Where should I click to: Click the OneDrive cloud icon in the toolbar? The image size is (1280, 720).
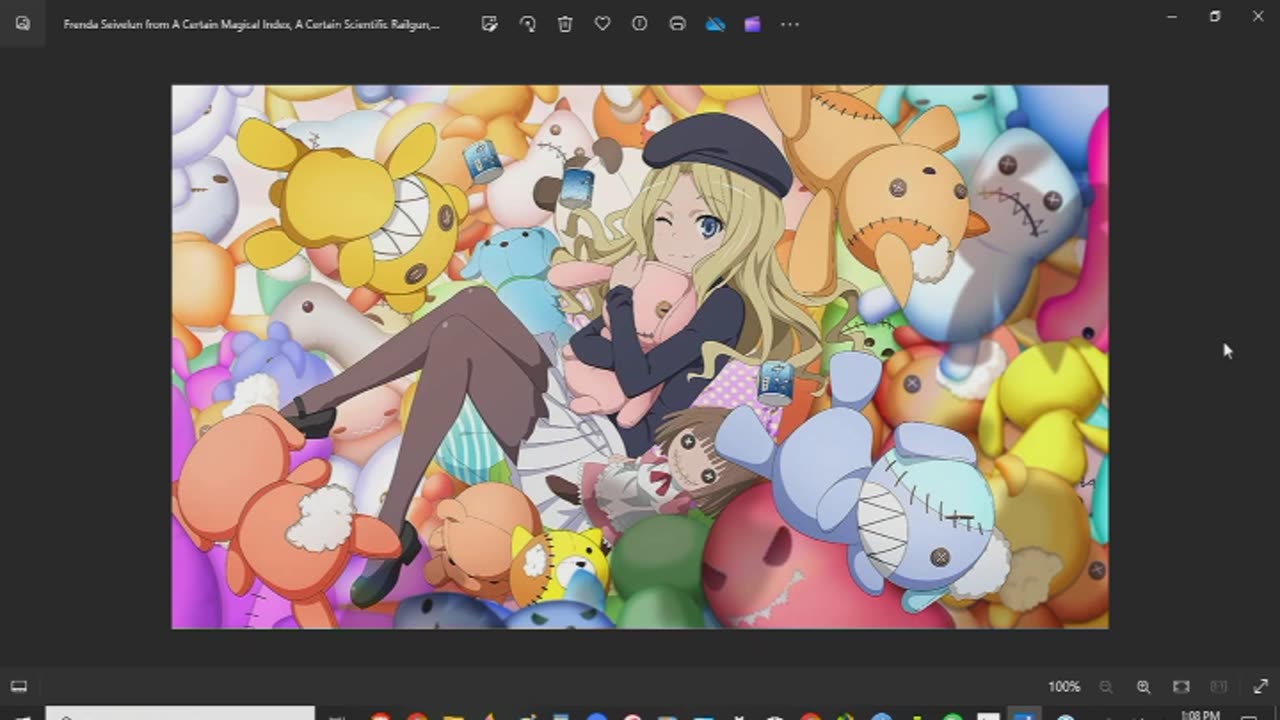[715, 24]
